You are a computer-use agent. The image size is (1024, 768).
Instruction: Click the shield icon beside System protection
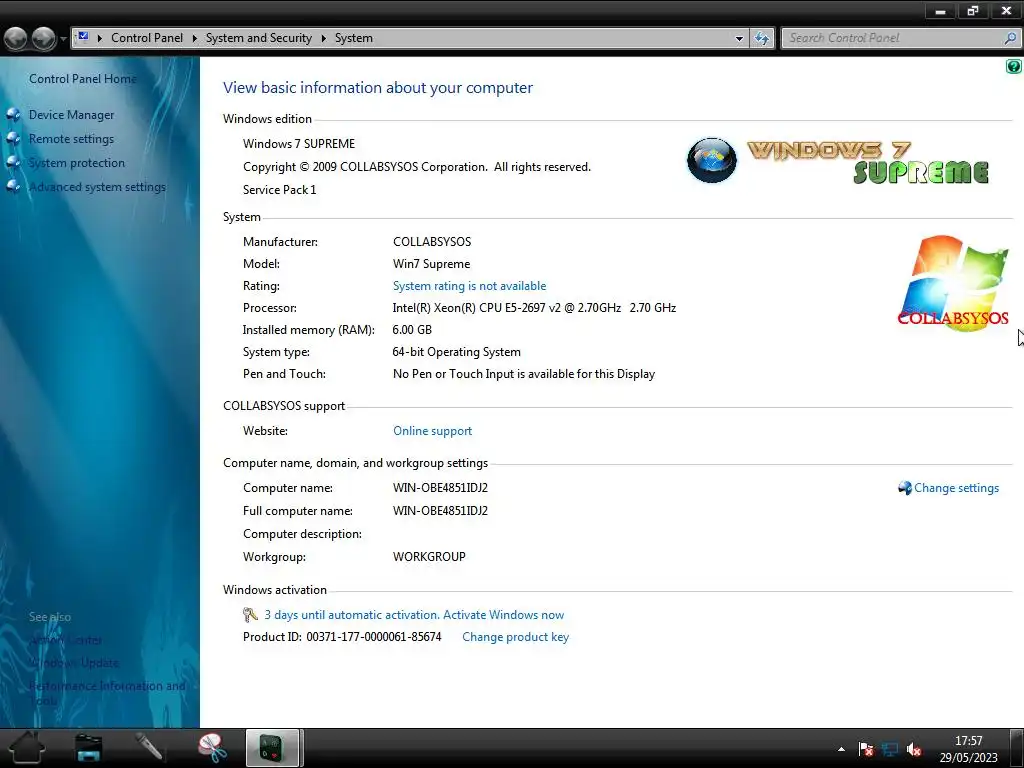point(14,163)
